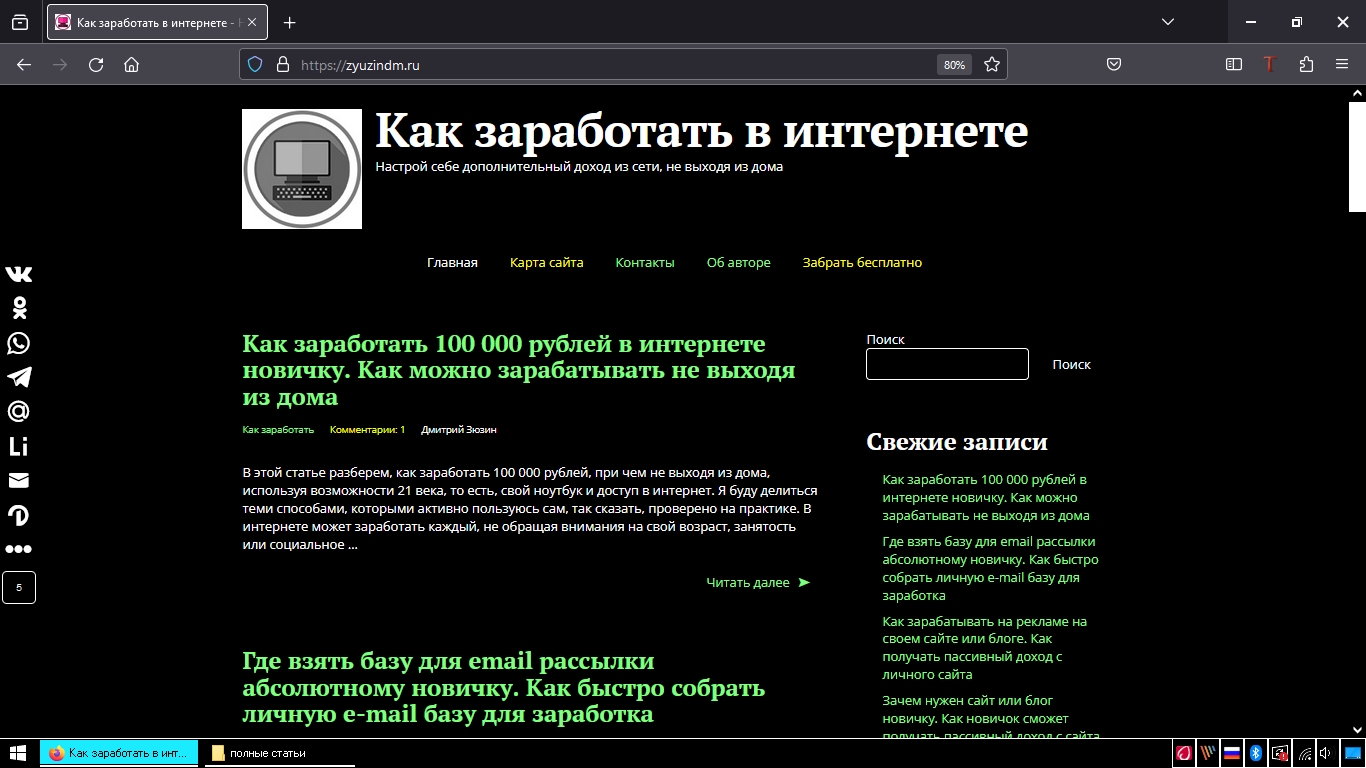The width and height of the screenshot is (1366, 768).
Task: Go back with browser back arrow
Action: pyautogui.click(x=24, y=64)
